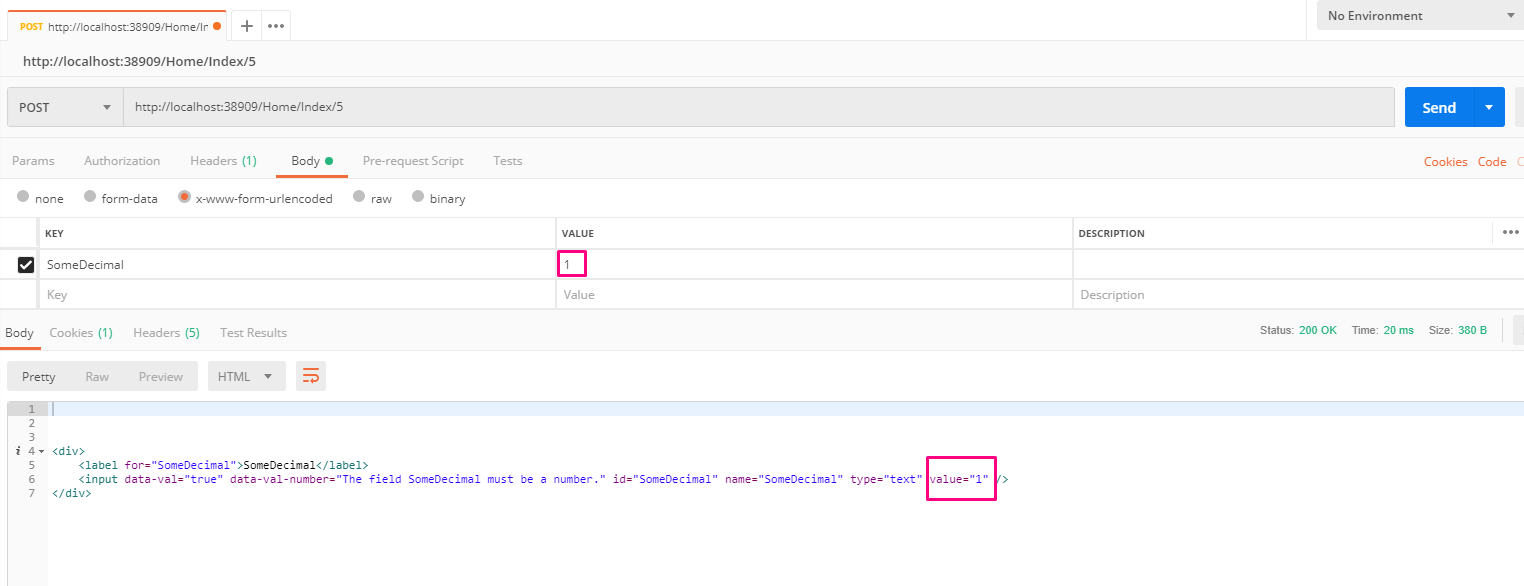Click the Send button
The height and width of the screenshot is (586, 1524).
pyautogui.click(x=1437, y=107)
